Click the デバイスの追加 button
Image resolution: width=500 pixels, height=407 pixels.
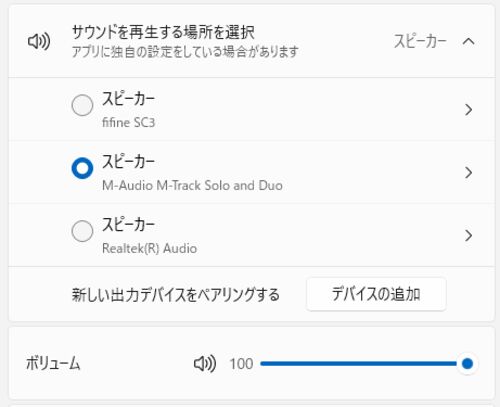pos(376,294)
